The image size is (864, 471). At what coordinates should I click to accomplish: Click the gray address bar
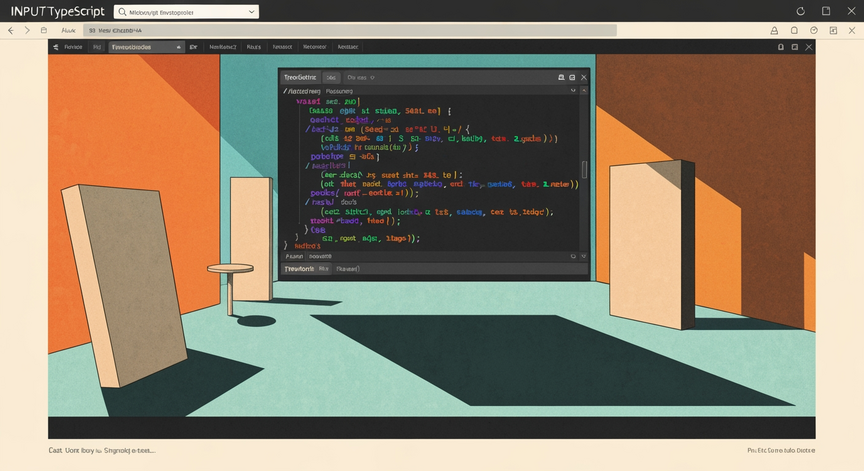point(350,30)
